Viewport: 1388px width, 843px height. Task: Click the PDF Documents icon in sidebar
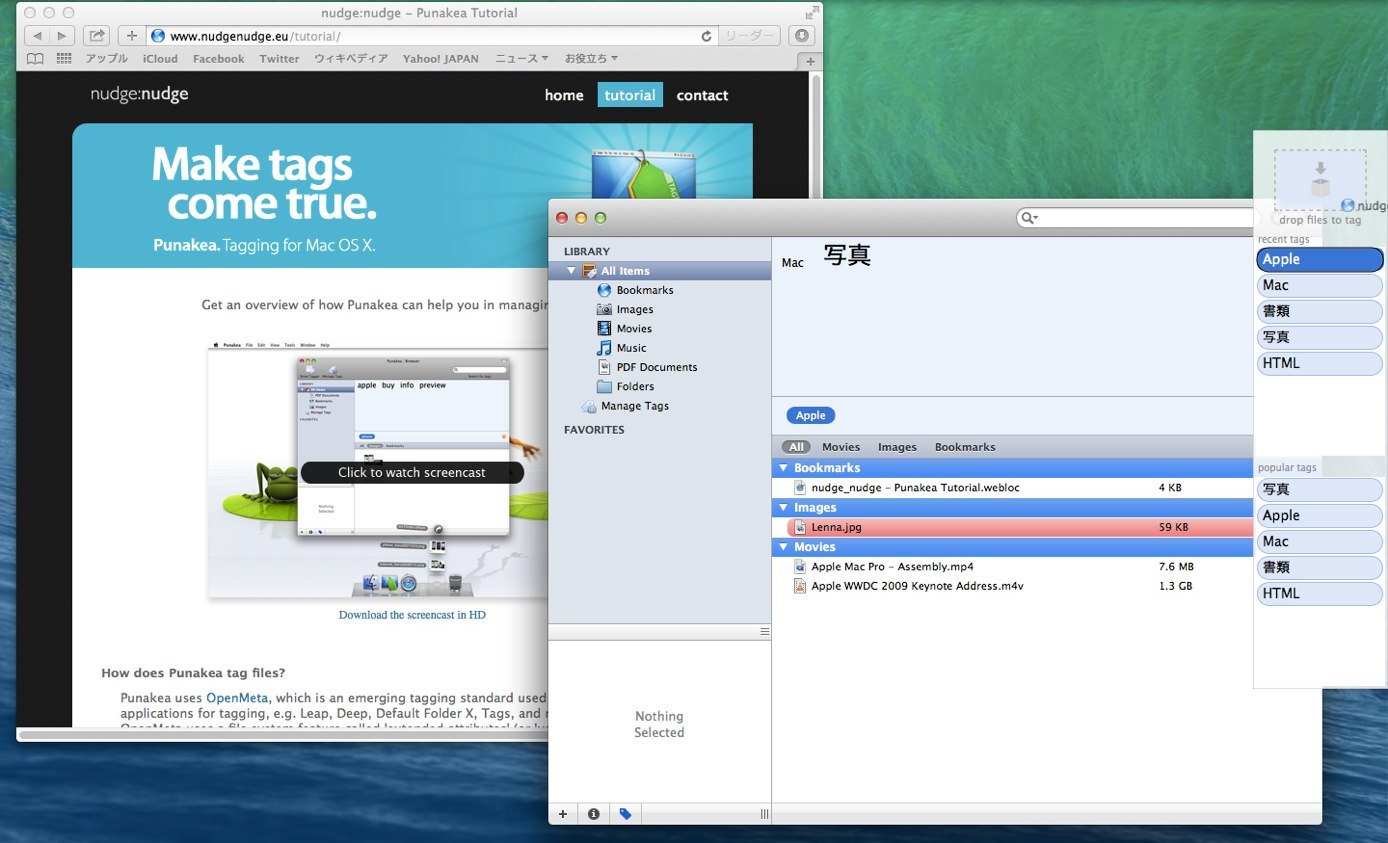pyautogui.click(x=604, y=367)
